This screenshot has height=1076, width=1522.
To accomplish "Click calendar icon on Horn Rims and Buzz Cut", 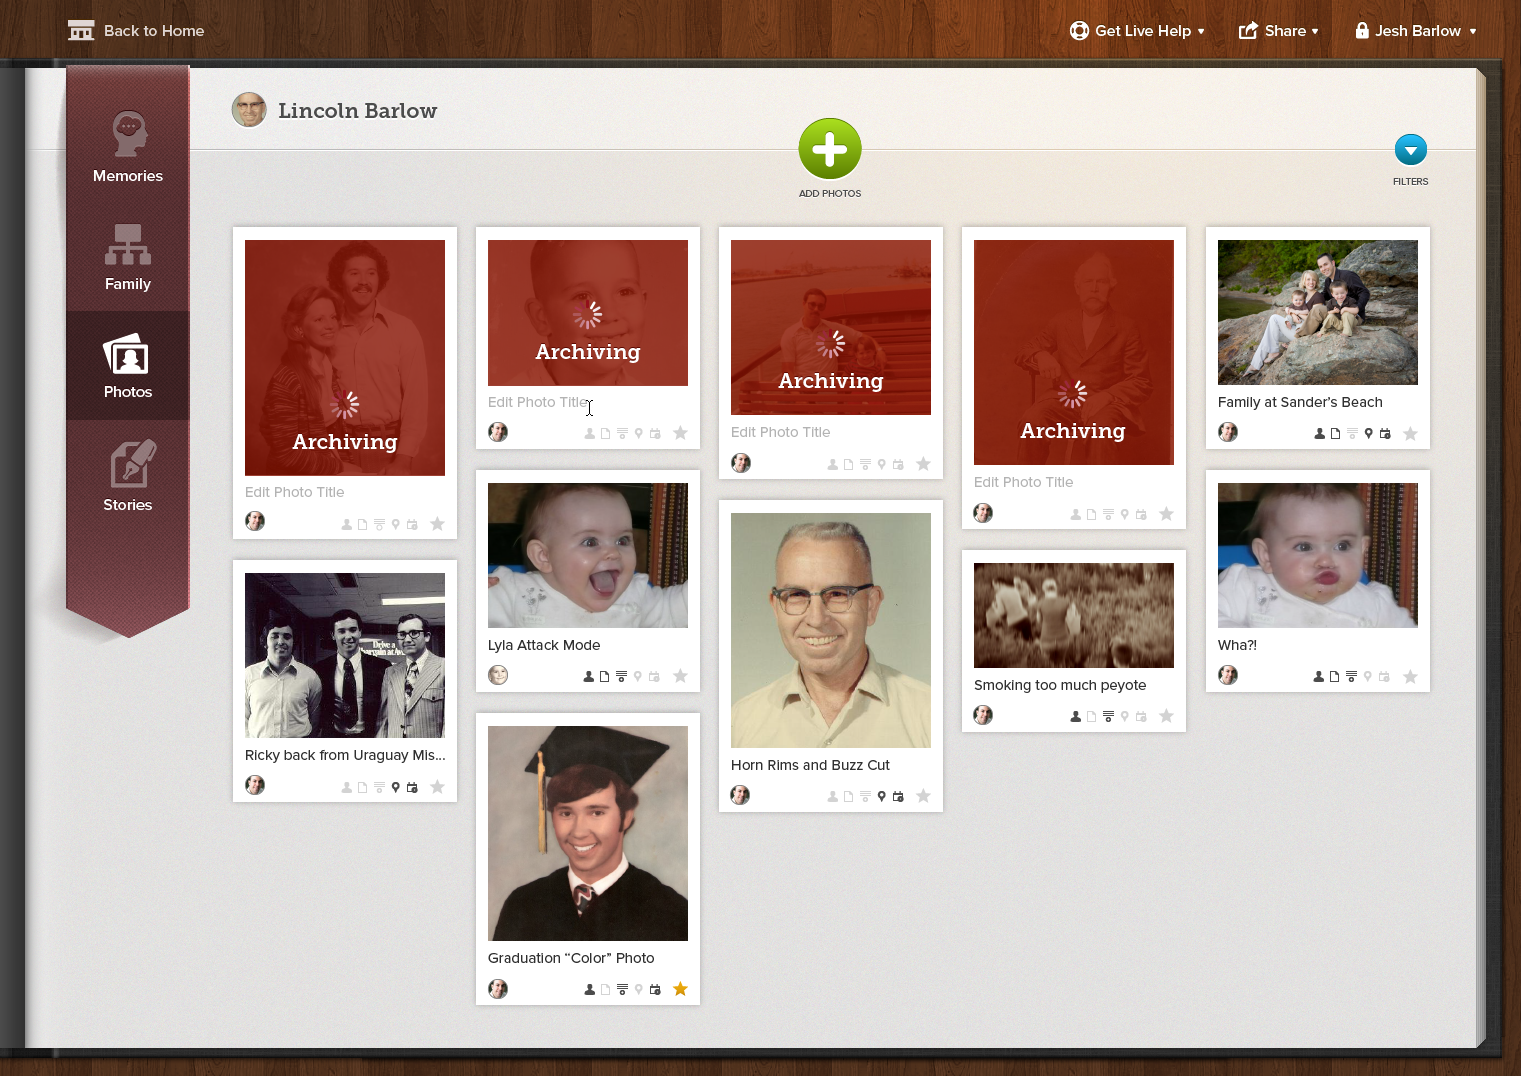I will point(898,797).
